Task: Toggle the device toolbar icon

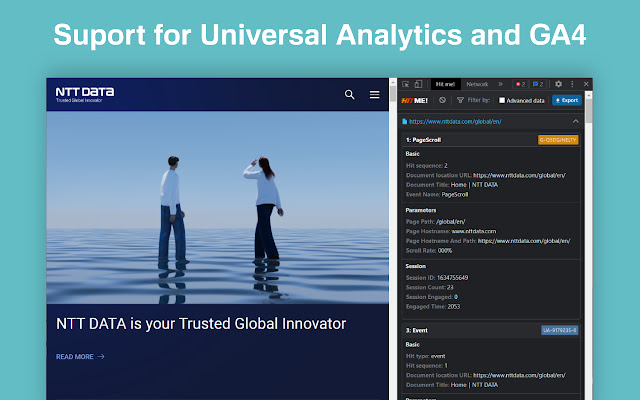Action: point(418,85)
